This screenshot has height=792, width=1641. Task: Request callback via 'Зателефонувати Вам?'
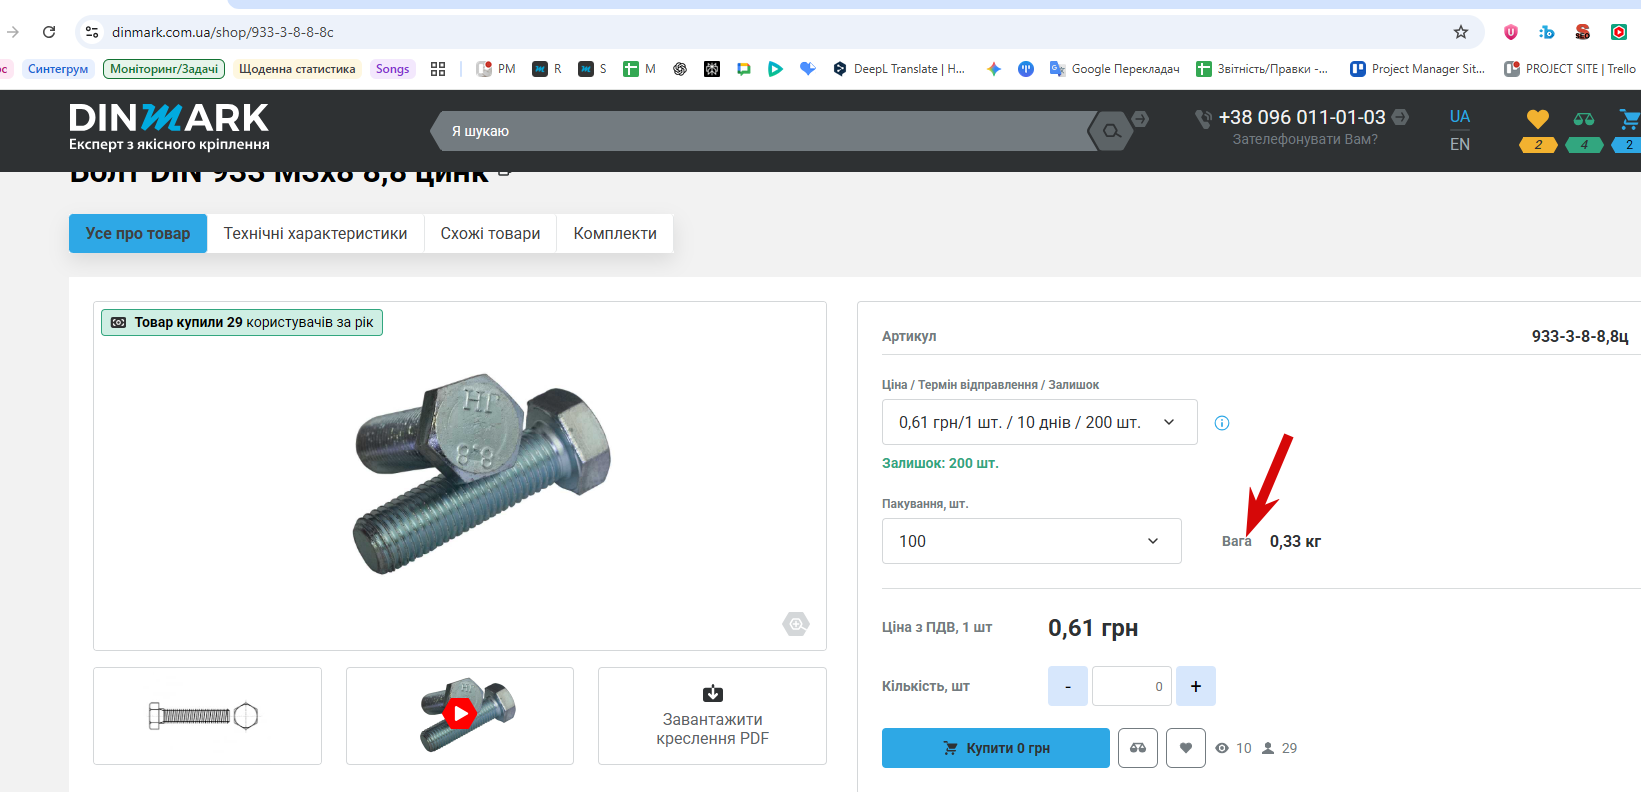[1305, 139]
